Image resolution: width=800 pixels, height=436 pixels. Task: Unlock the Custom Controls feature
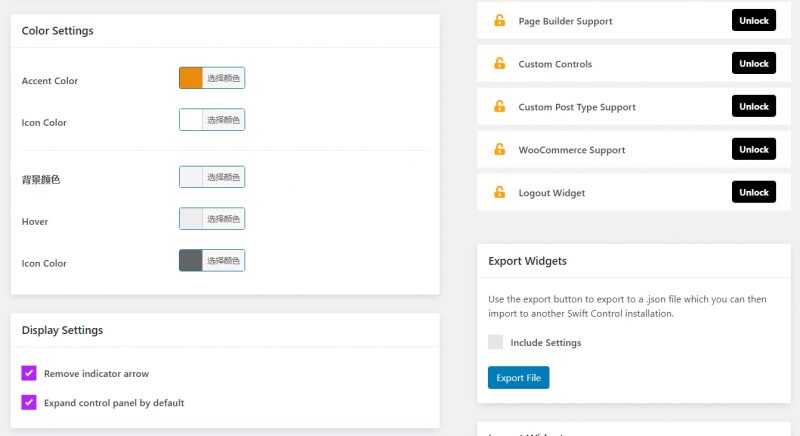(753, 63)
